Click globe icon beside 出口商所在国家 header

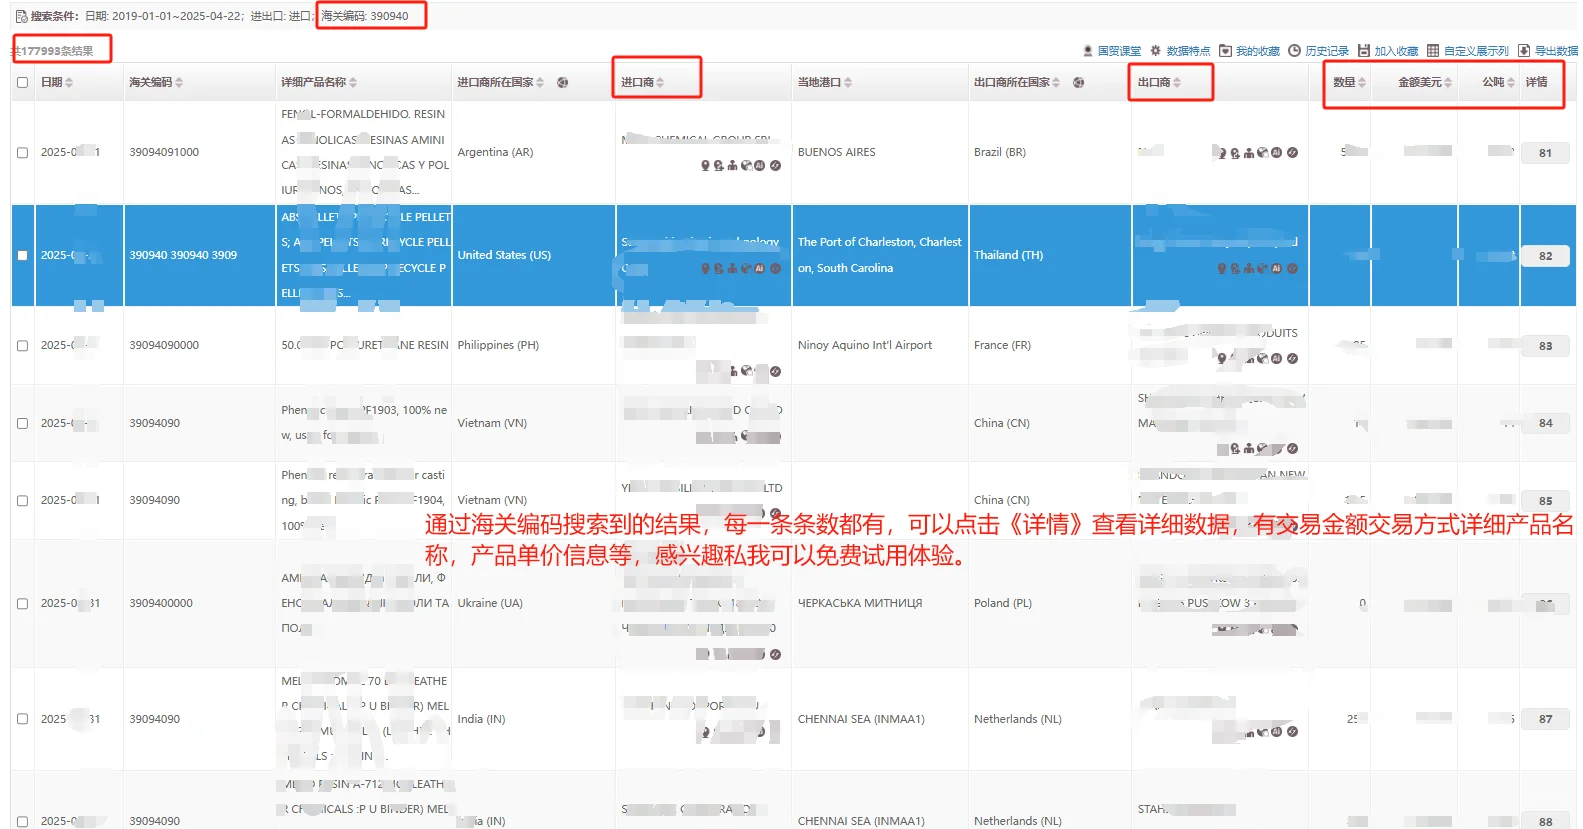(1078, 82)
